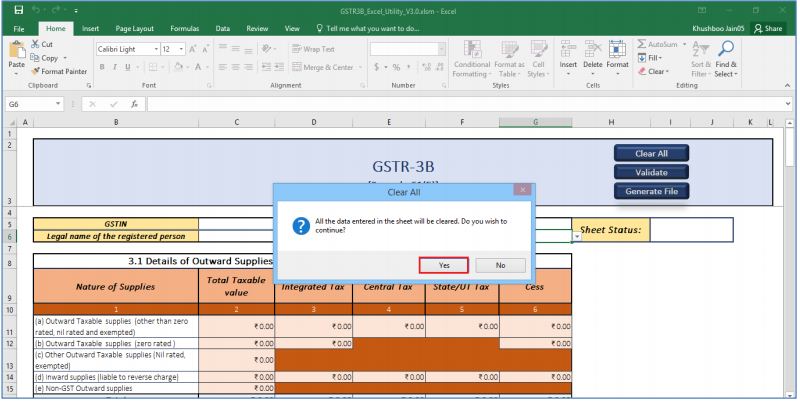Toggle Italic formatting
This screenshot has height=401, width=800.
115,67
